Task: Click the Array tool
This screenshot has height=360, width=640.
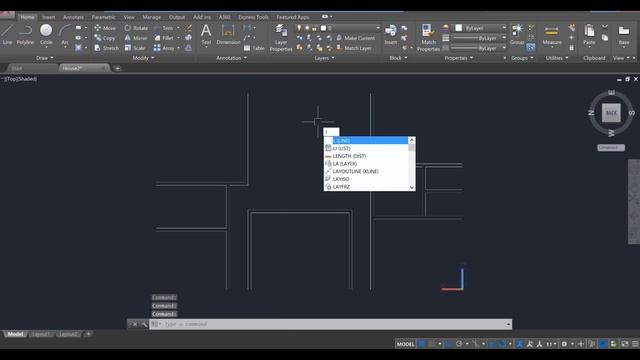Action: click(x=164, y=48)
